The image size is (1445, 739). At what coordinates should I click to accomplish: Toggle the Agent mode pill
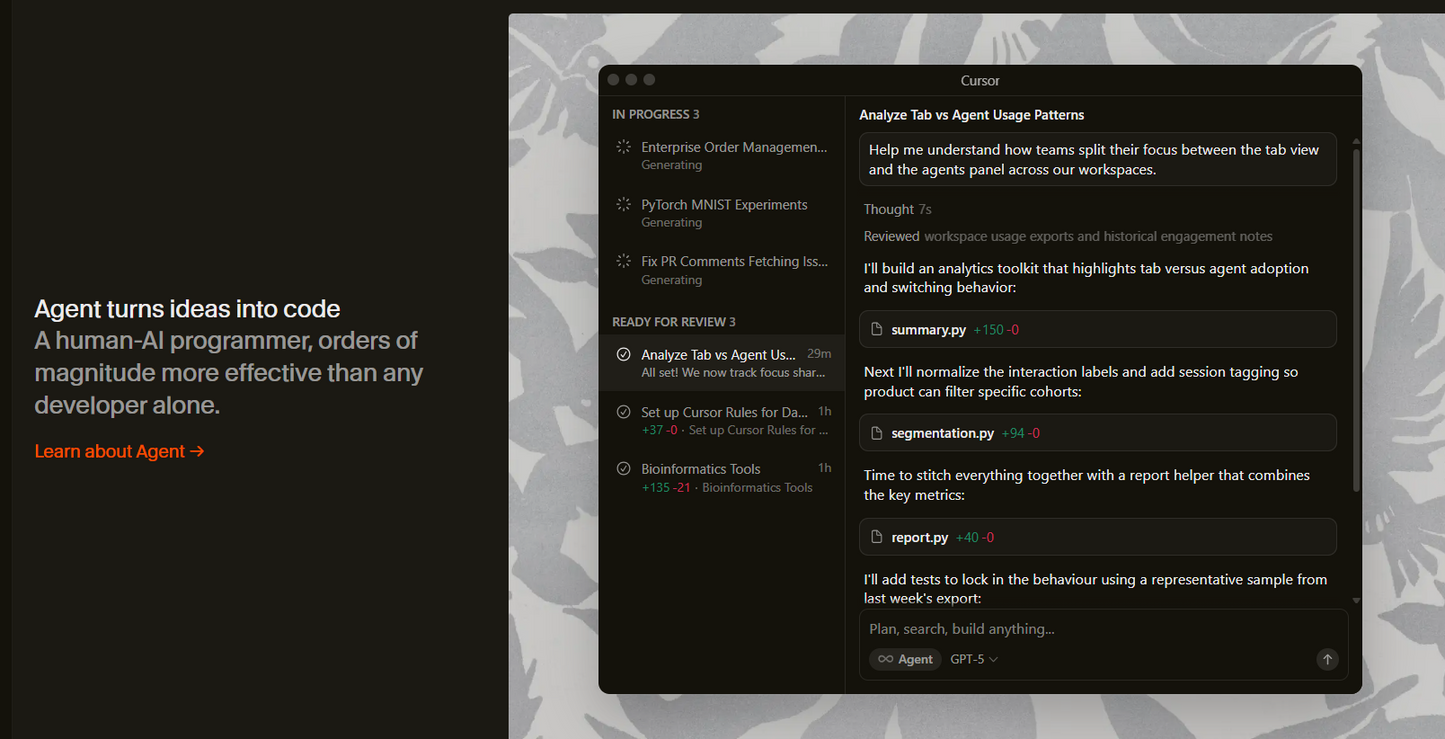[905, 659]
